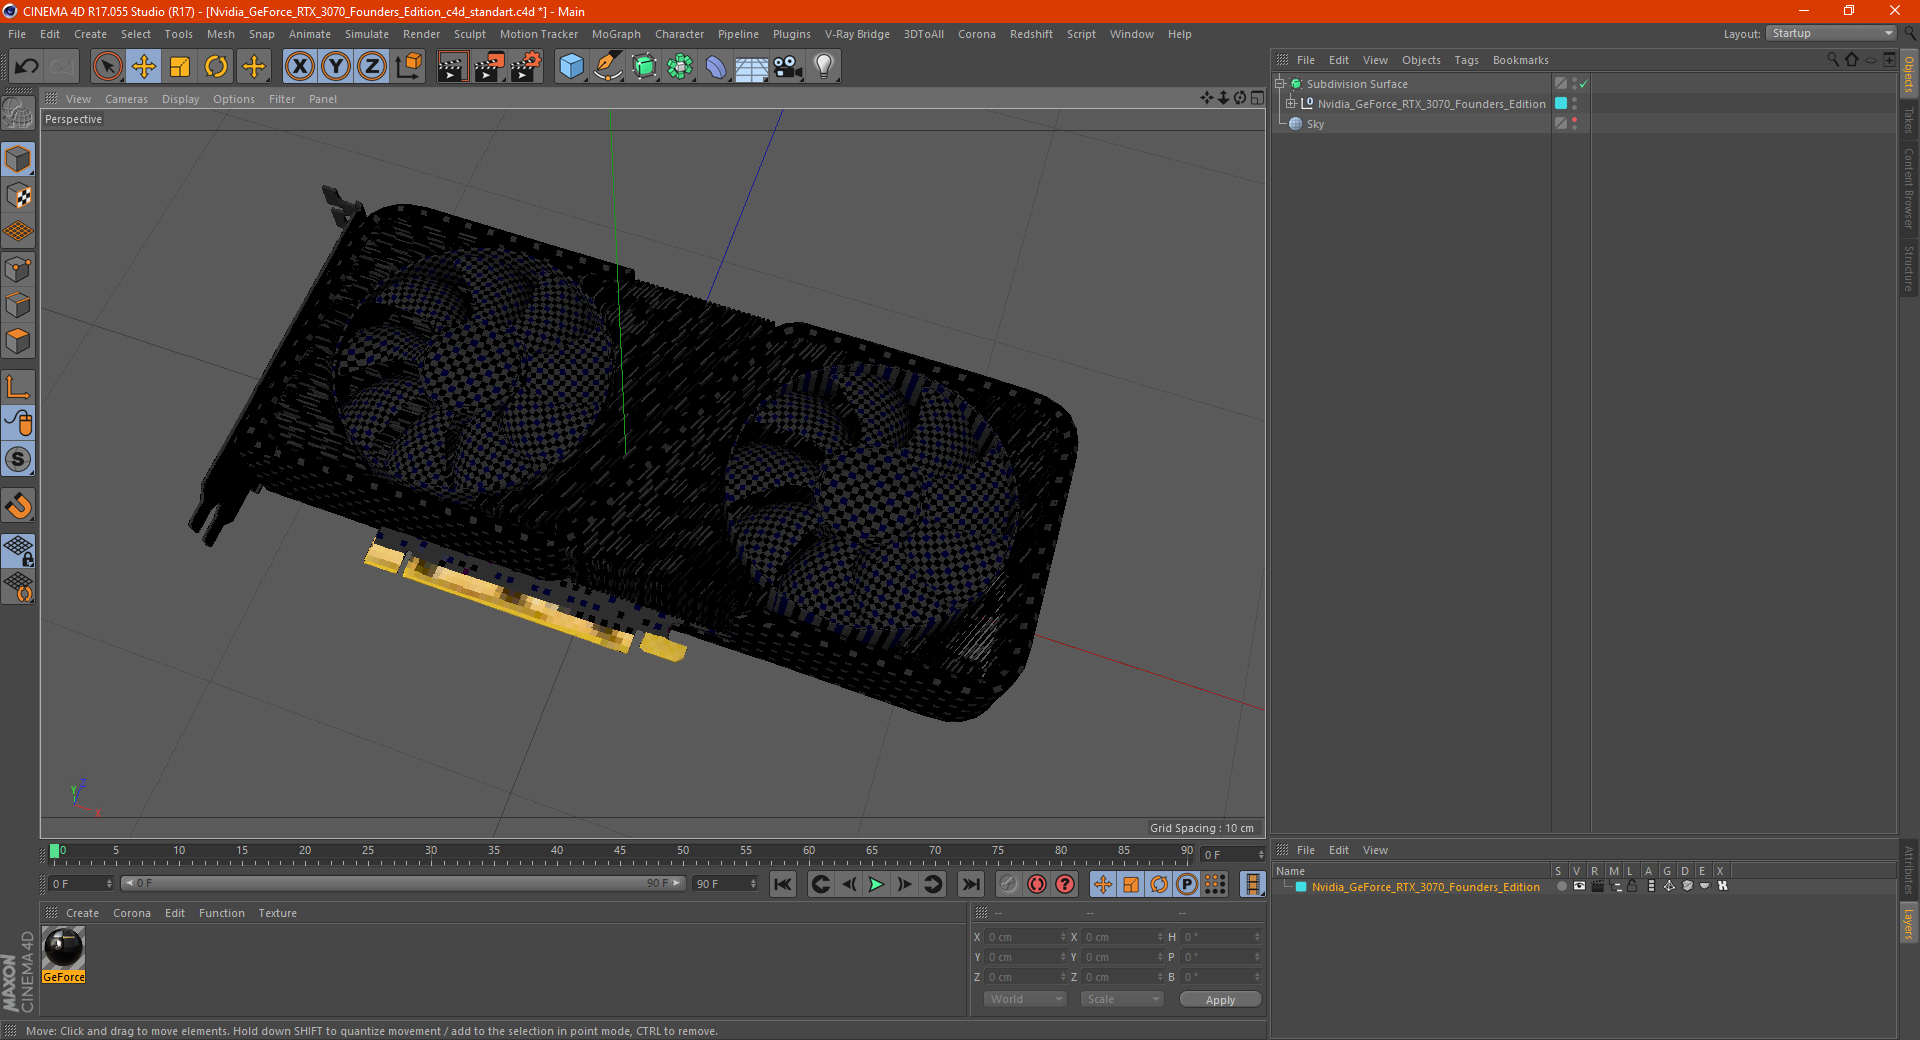Screen dimensions: 1920x1040
Task: Click the Undo arrow icon
Action: 26,67
